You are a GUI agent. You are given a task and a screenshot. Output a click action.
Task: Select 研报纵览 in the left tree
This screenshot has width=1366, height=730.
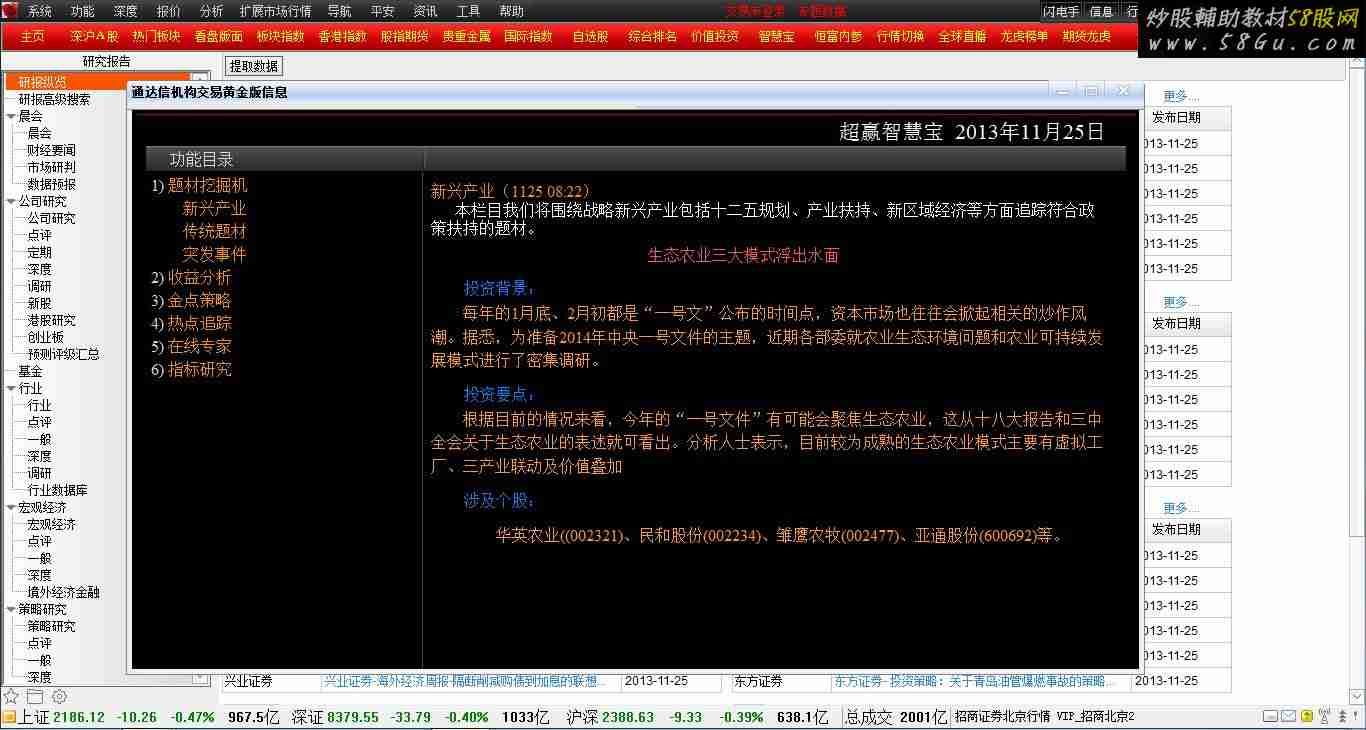point(43,82)
